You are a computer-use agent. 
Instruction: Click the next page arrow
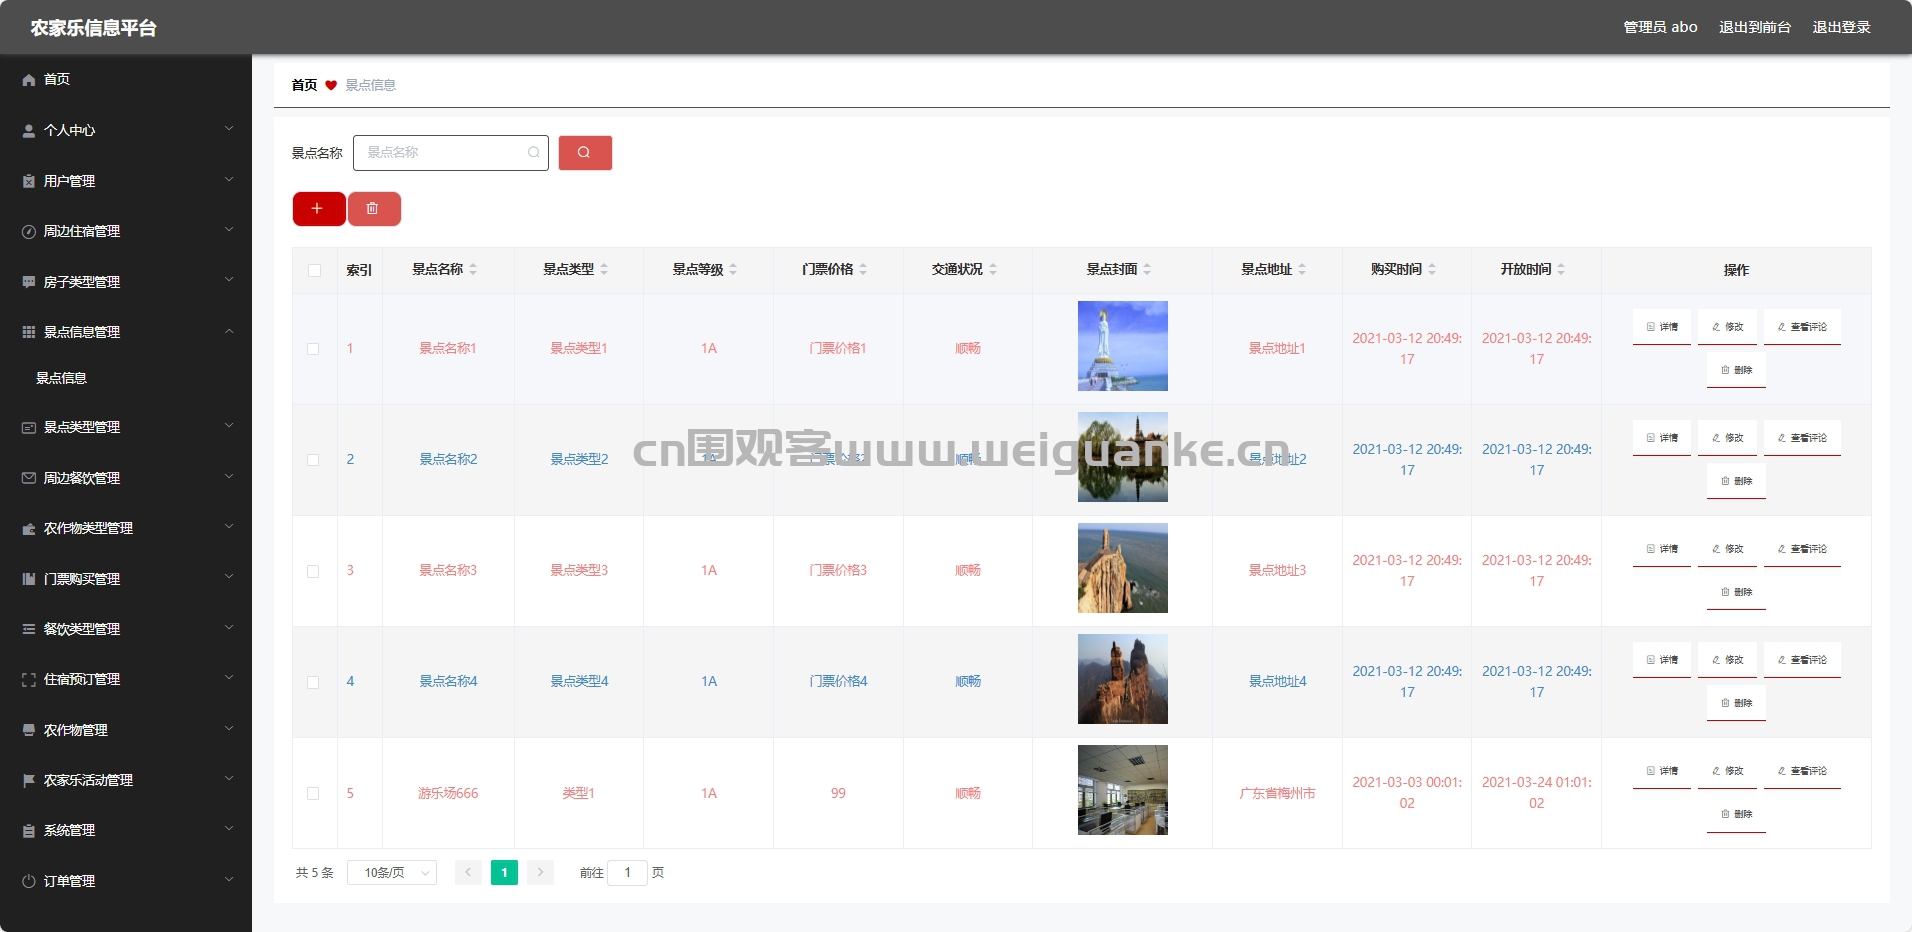click(540, 873)
